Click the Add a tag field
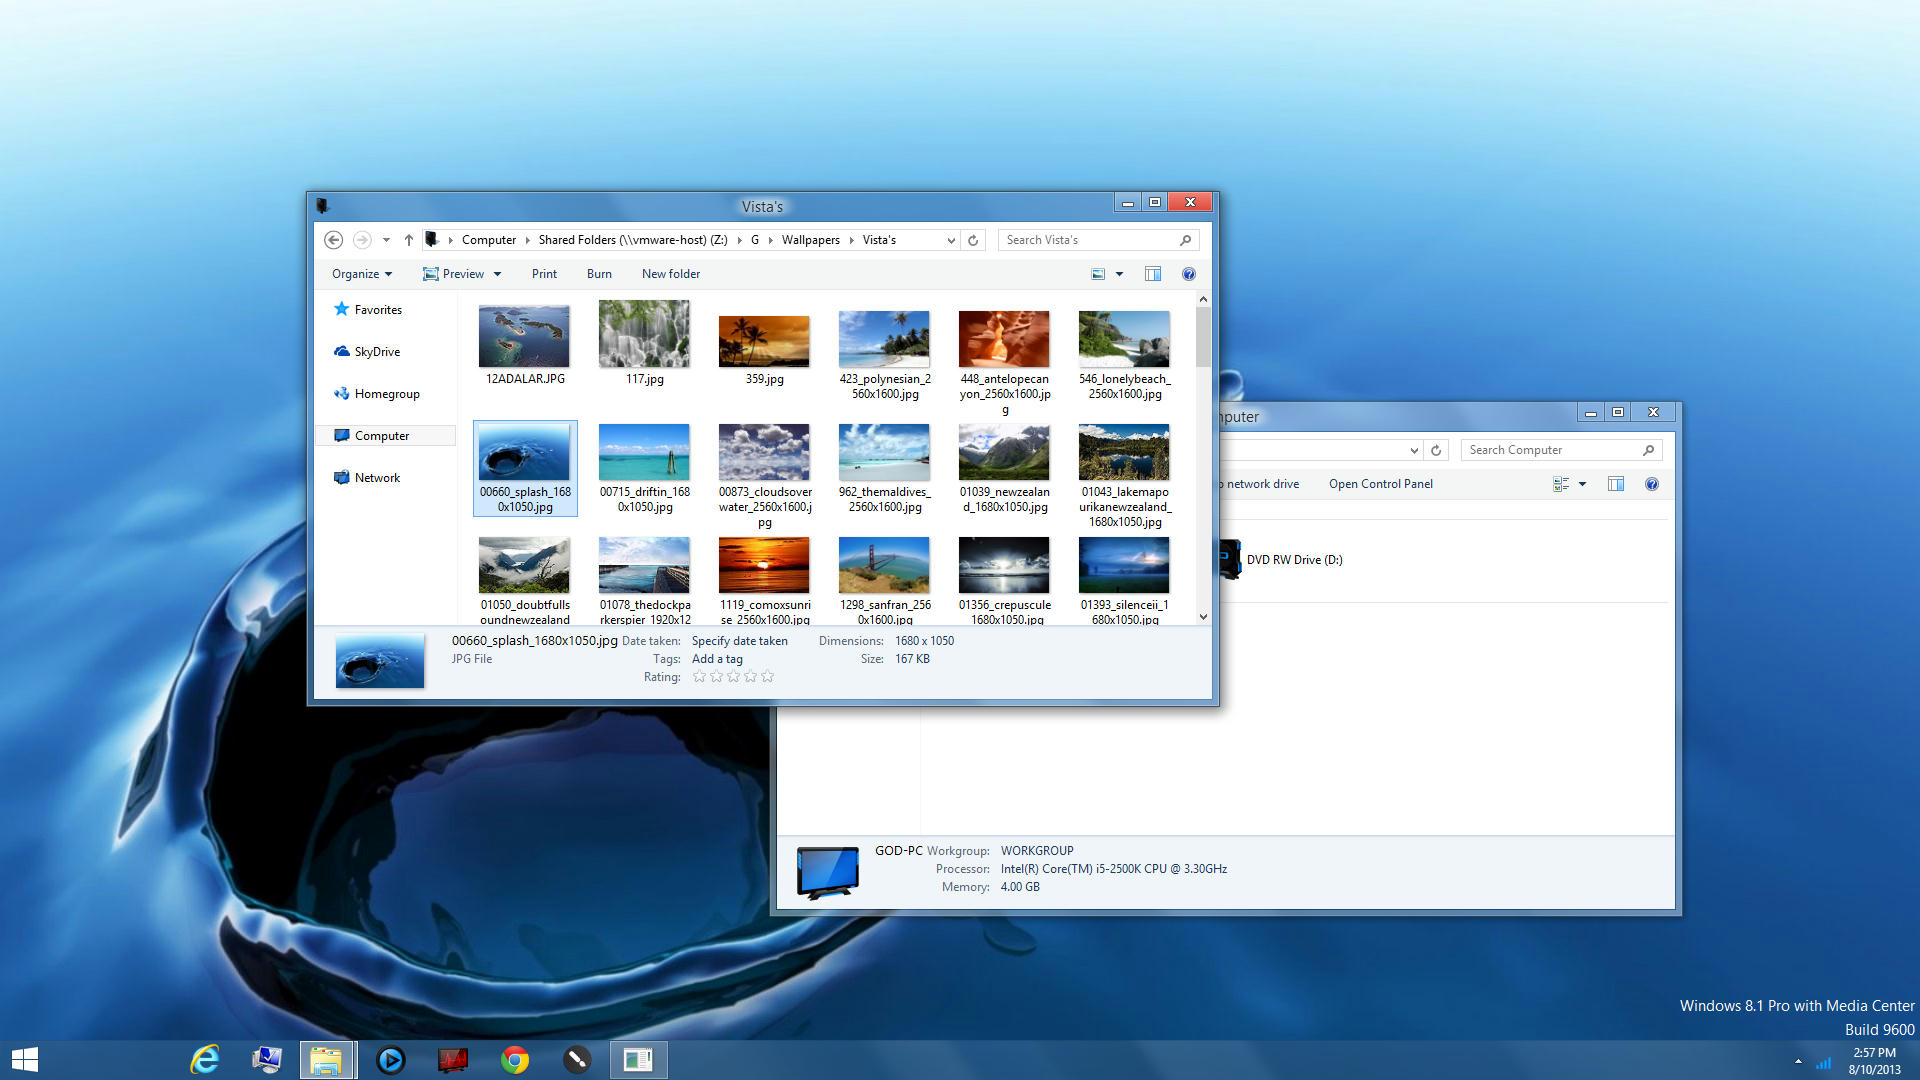The image size is (1920, 1080). [x=717, y=659]
